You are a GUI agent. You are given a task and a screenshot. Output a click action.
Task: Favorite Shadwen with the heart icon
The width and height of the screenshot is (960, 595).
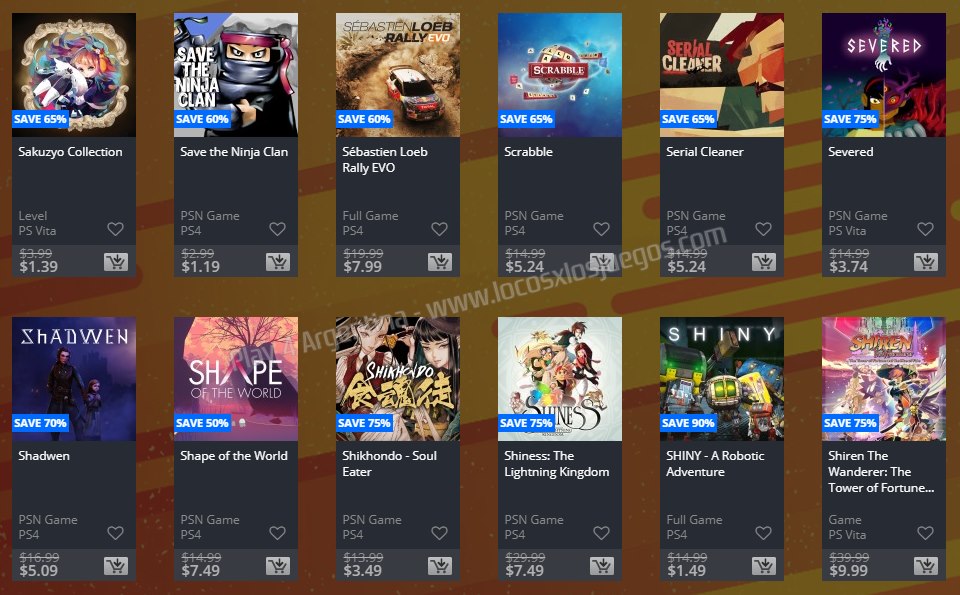point(116,533)
